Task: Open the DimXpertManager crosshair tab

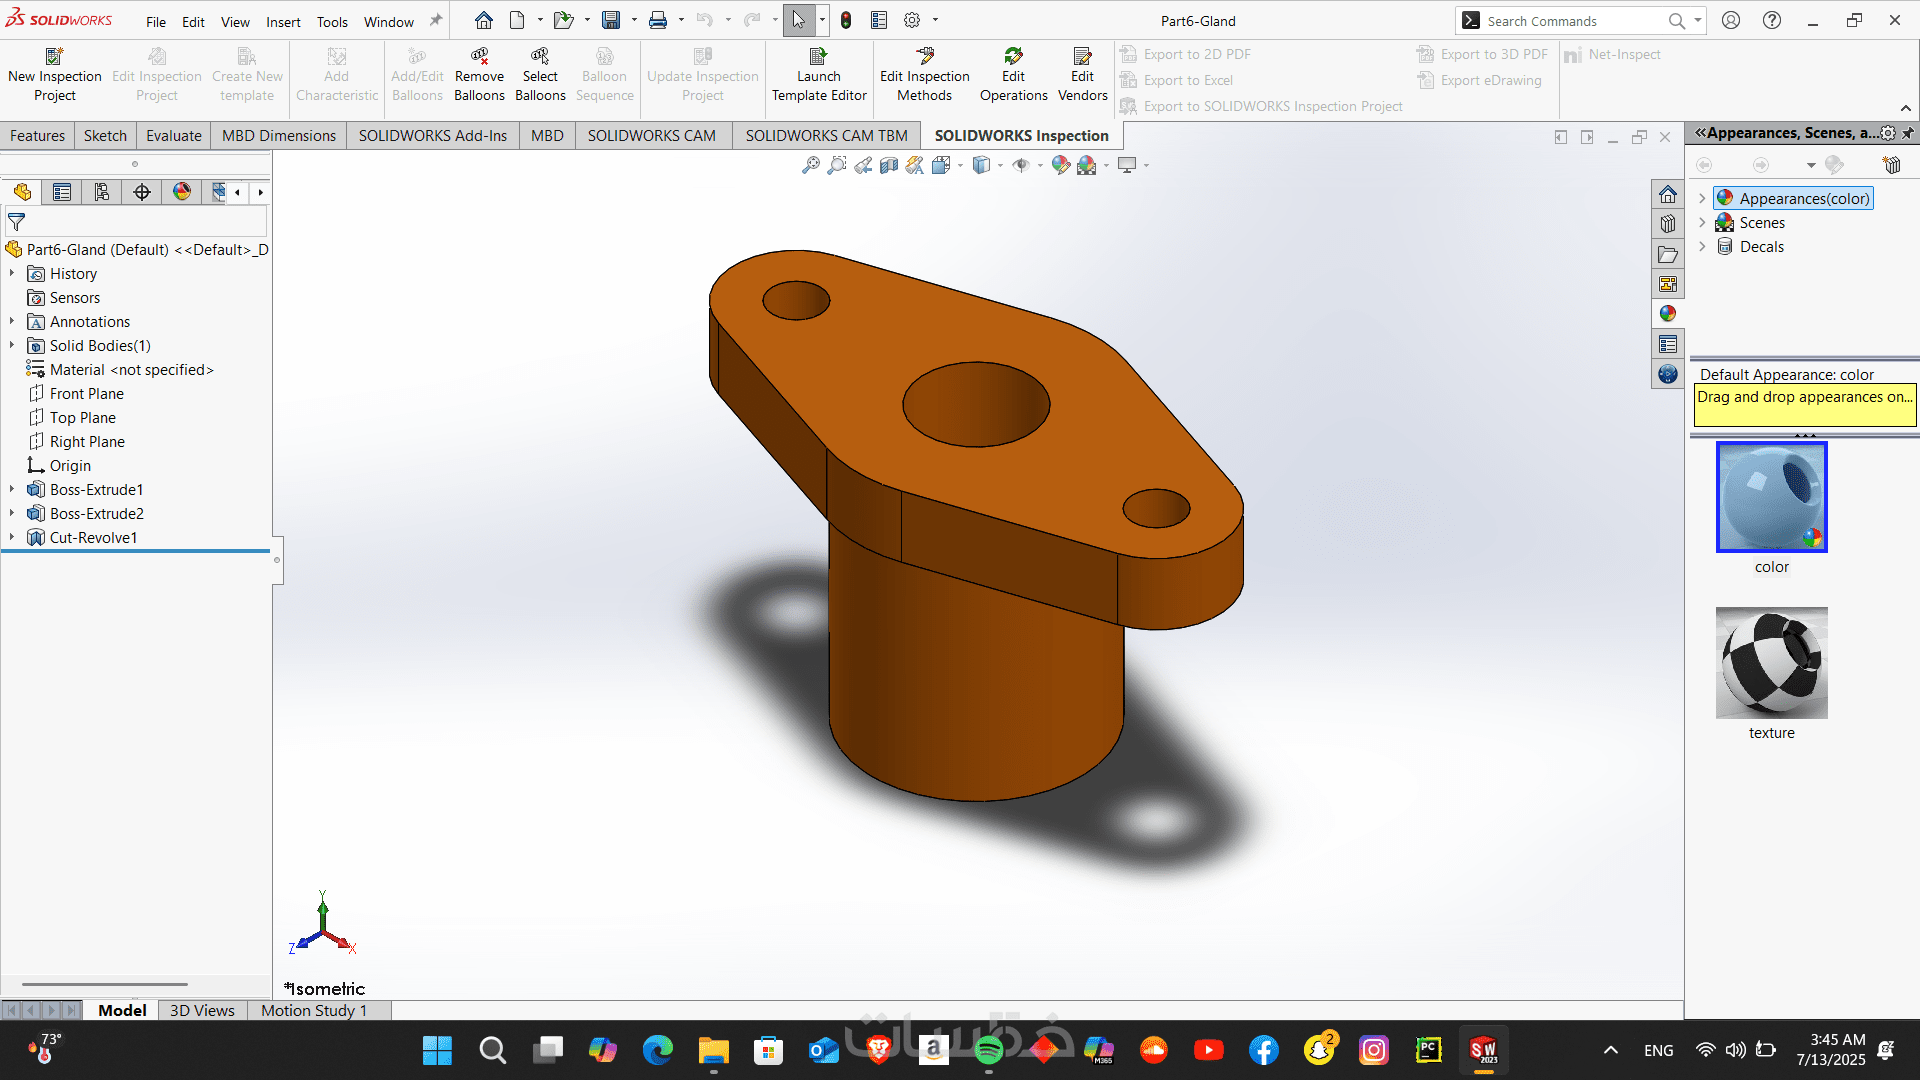Action: tap(142, 192)
